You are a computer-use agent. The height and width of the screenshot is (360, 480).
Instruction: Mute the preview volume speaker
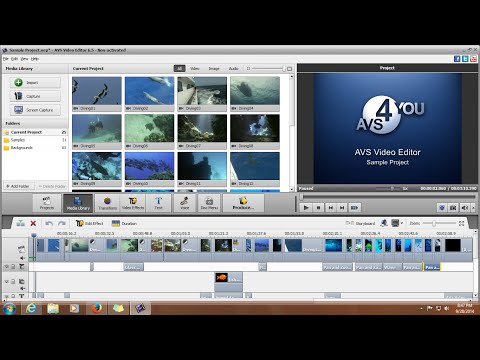(464, 208)
